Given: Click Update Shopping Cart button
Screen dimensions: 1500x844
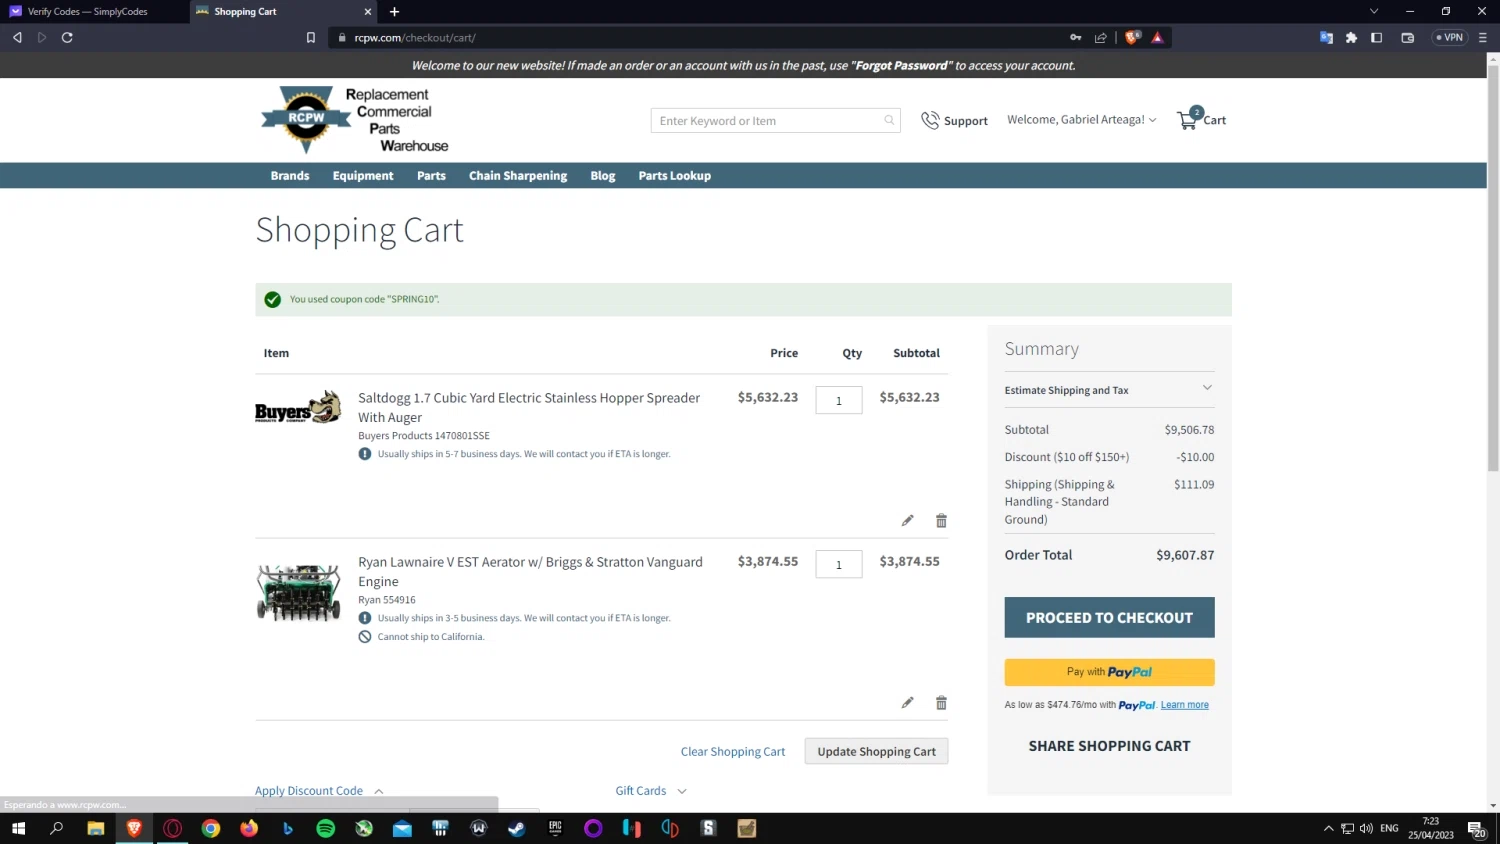Looking at the screenshot, I should 876,751.
